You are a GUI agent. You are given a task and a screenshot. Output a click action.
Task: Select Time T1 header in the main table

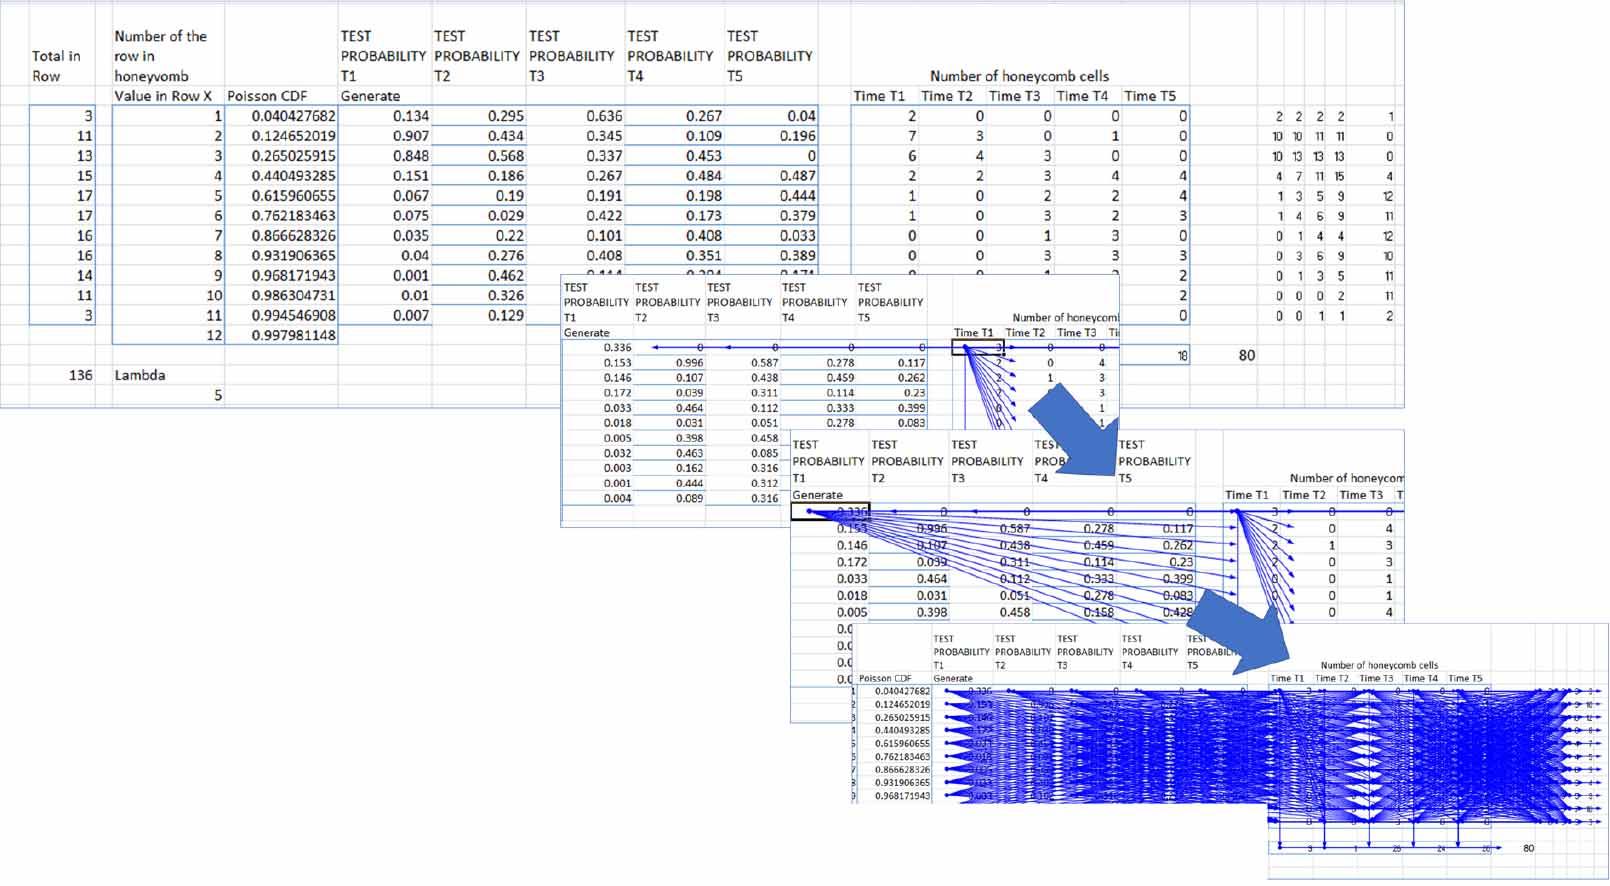pyautogui.click(x=879, y=96)
